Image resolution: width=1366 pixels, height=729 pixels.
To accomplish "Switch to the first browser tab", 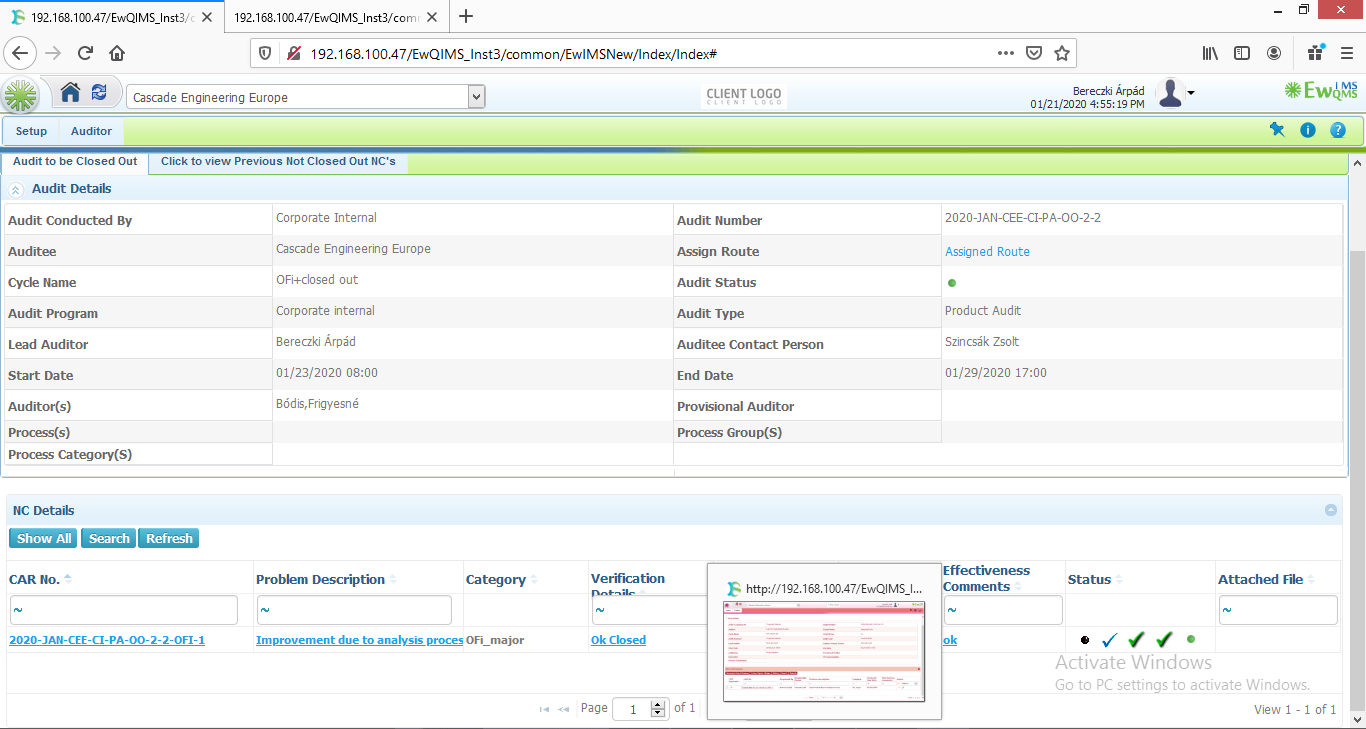I will [x=112, y=17].
